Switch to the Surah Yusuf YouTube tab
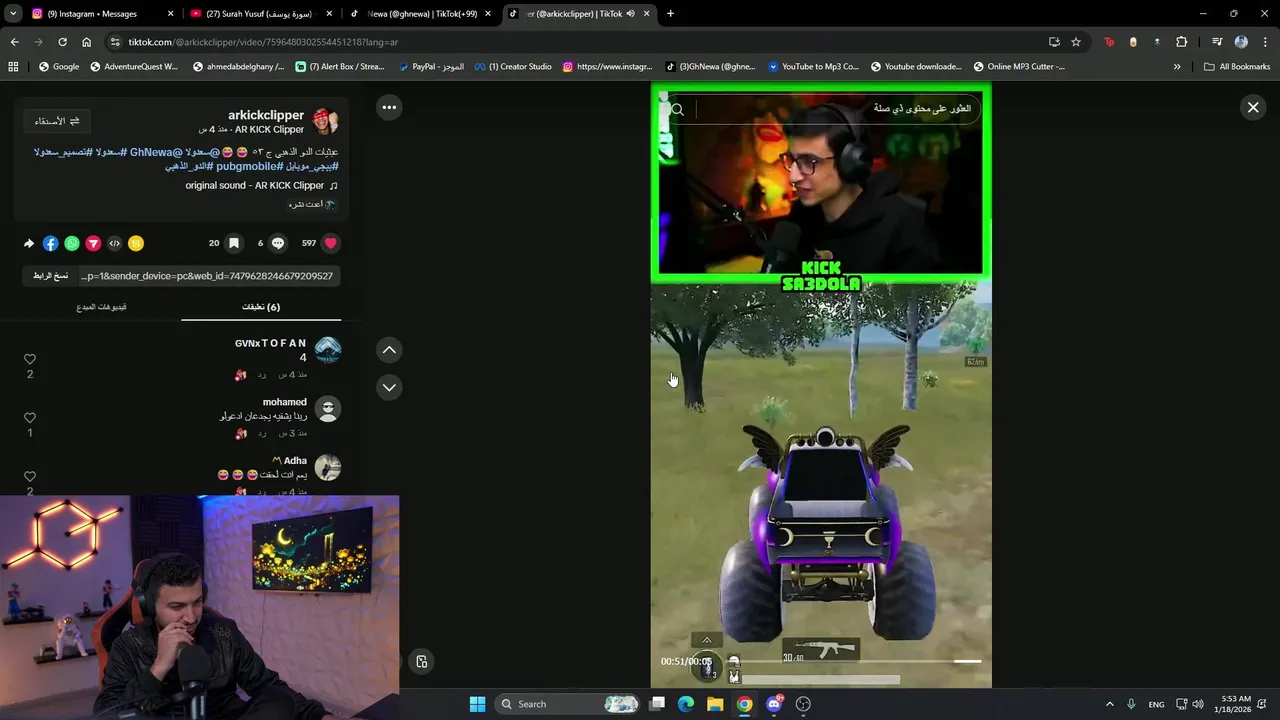Screen dimensions: 1280x720 tap(260, 14)
